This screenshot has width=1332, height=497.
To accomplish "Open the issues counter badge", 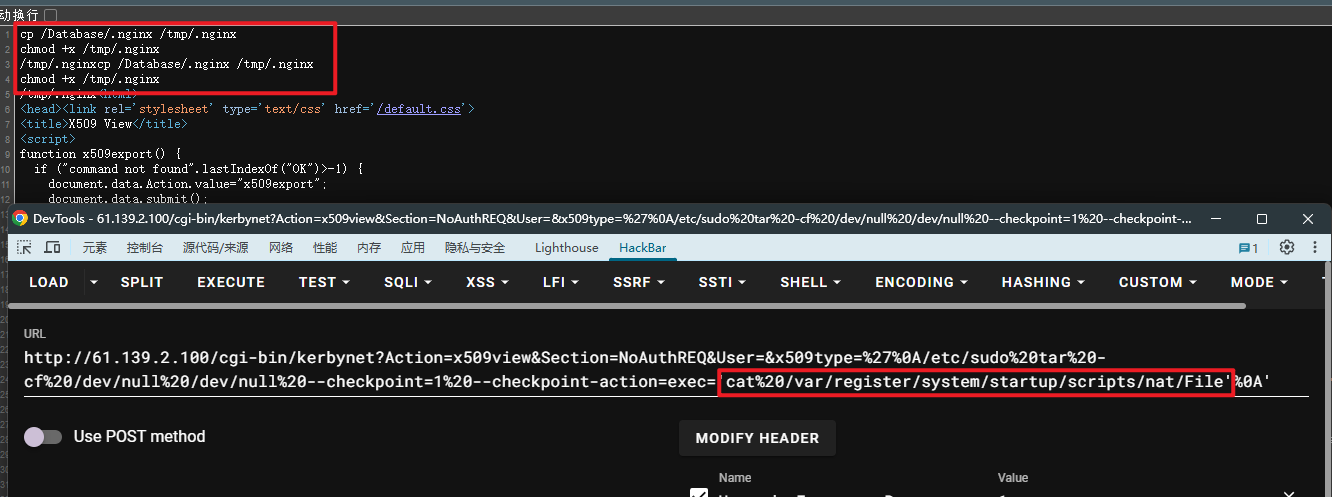I will (1249, 248).
